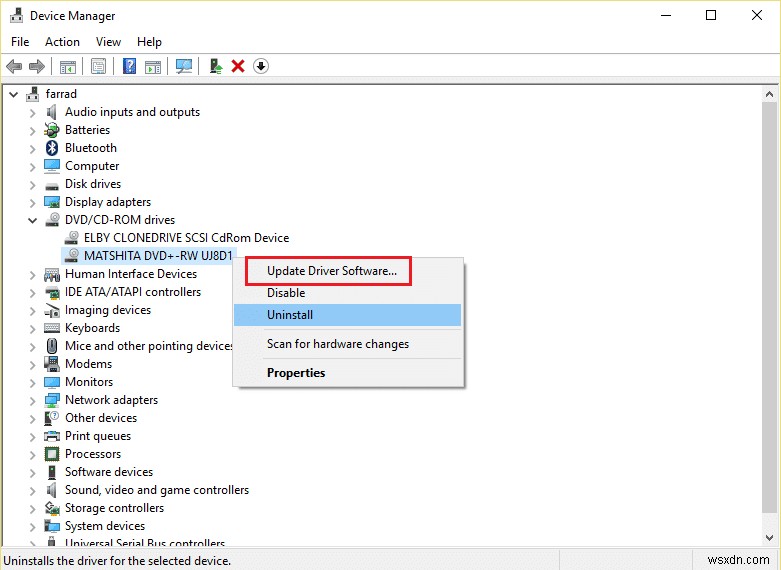The width and height of the screenshot is (781, 570).
Task: Click the Forward arrow toolbar icon
Action: click(37, 66)
